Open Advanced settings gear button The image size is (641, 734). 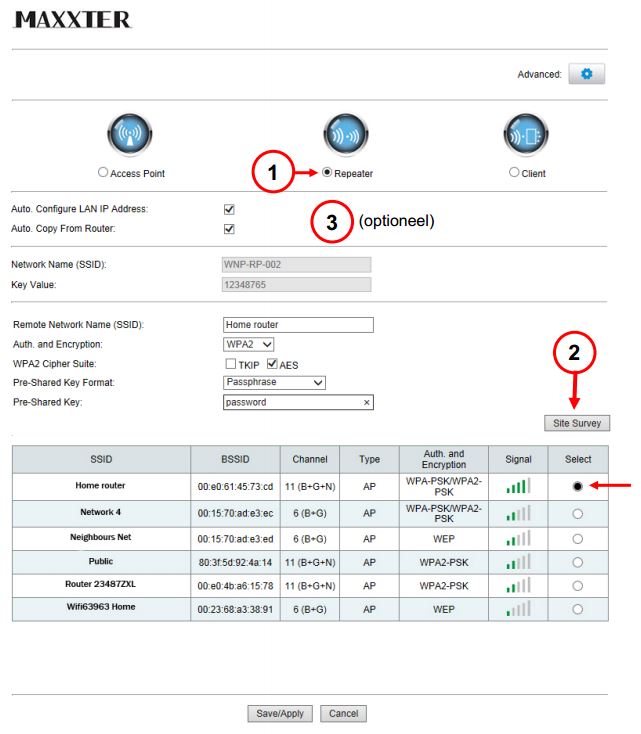(586, 74)
